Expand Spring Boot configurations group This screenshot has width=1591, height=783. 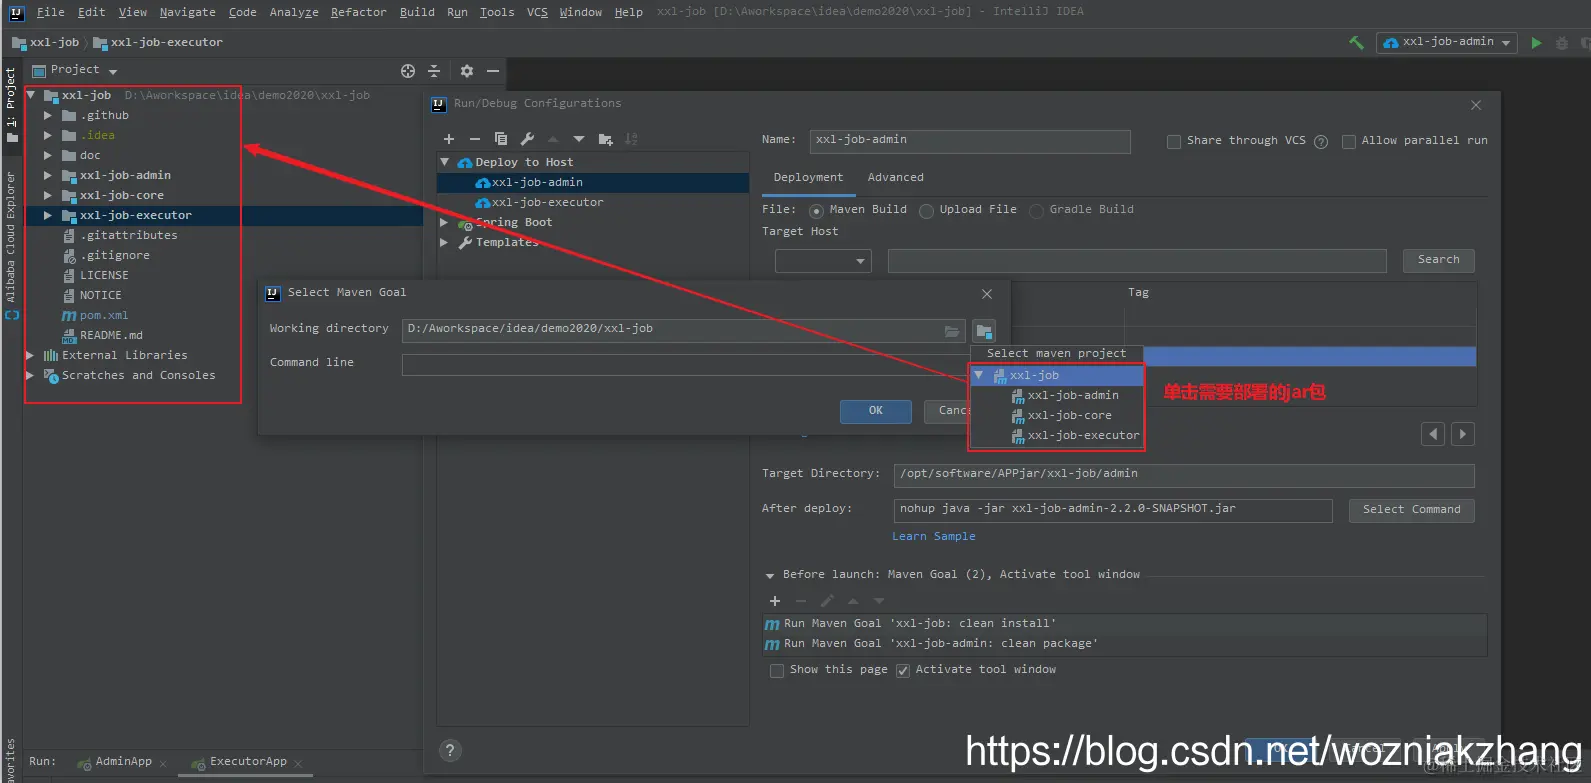point(444,223)
